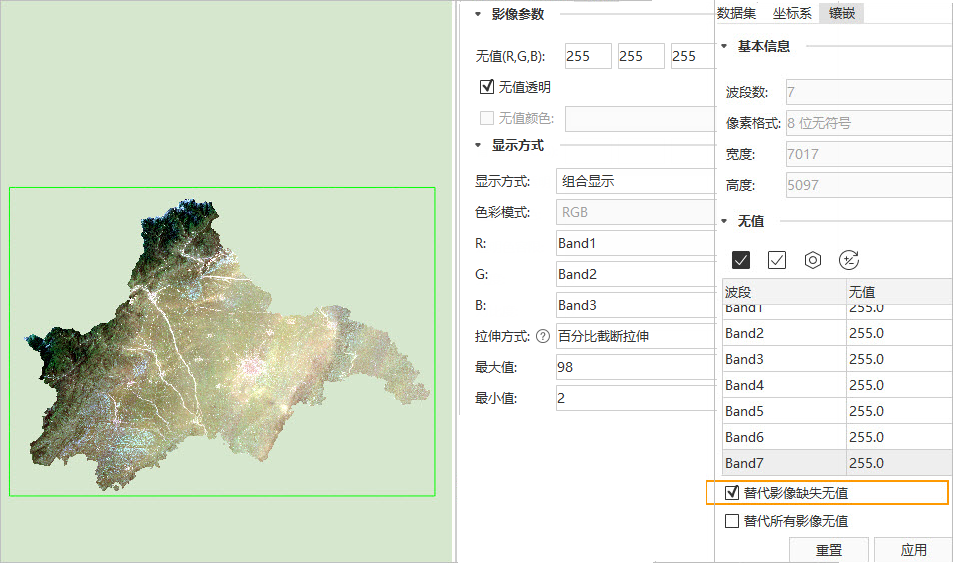
Task: Click the circular plus-minus reset icon
Action: pos(849,260)
